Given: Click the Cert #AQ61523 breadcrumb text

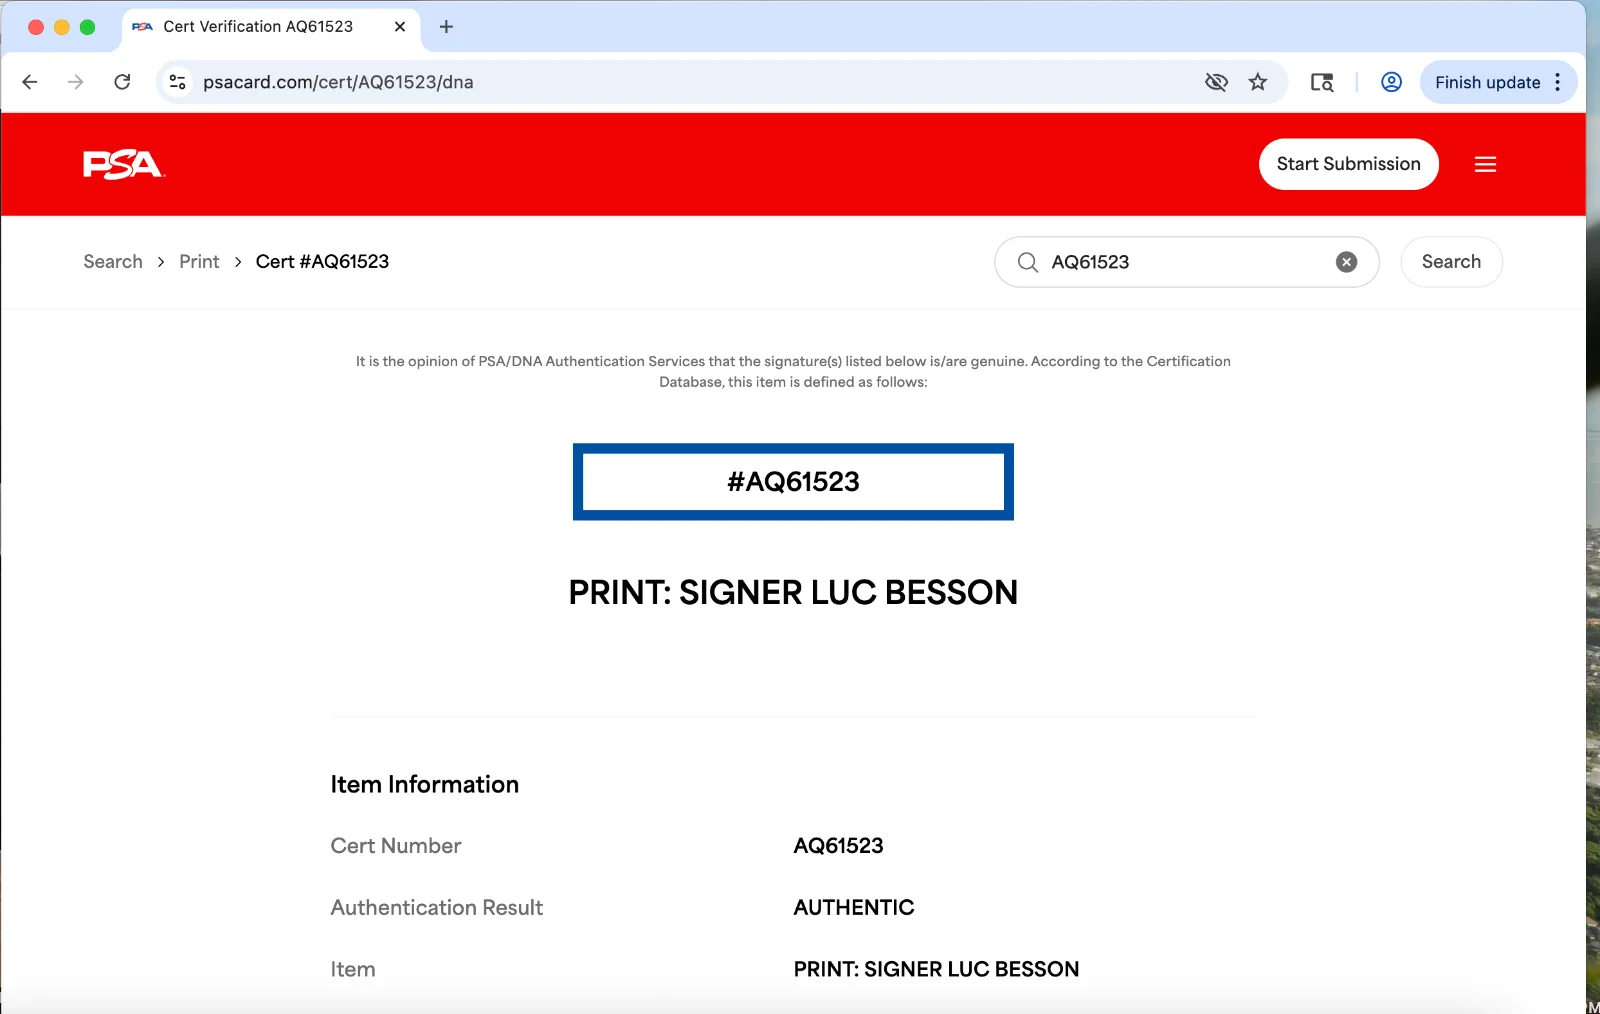Looking at the screenshot, I should [x=322, y=262].
